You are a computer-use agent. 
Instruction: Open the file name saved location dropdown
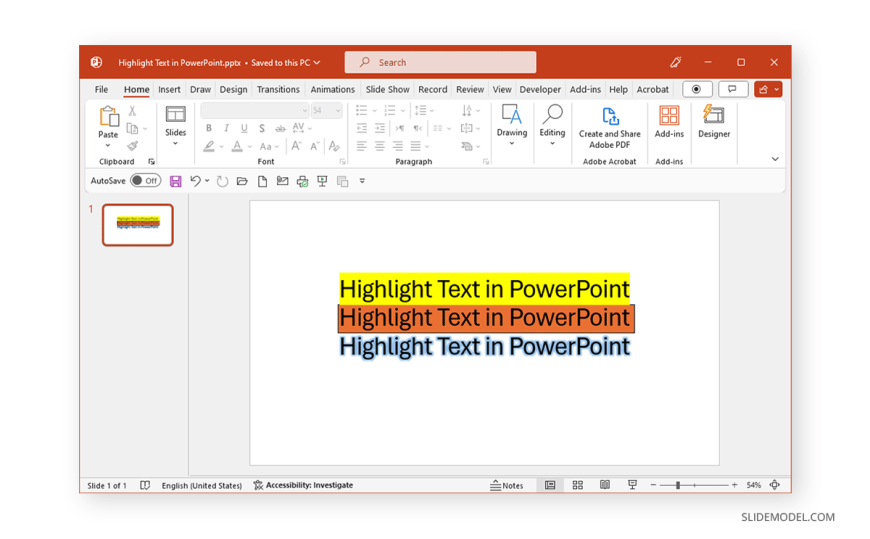coord(317,63)
